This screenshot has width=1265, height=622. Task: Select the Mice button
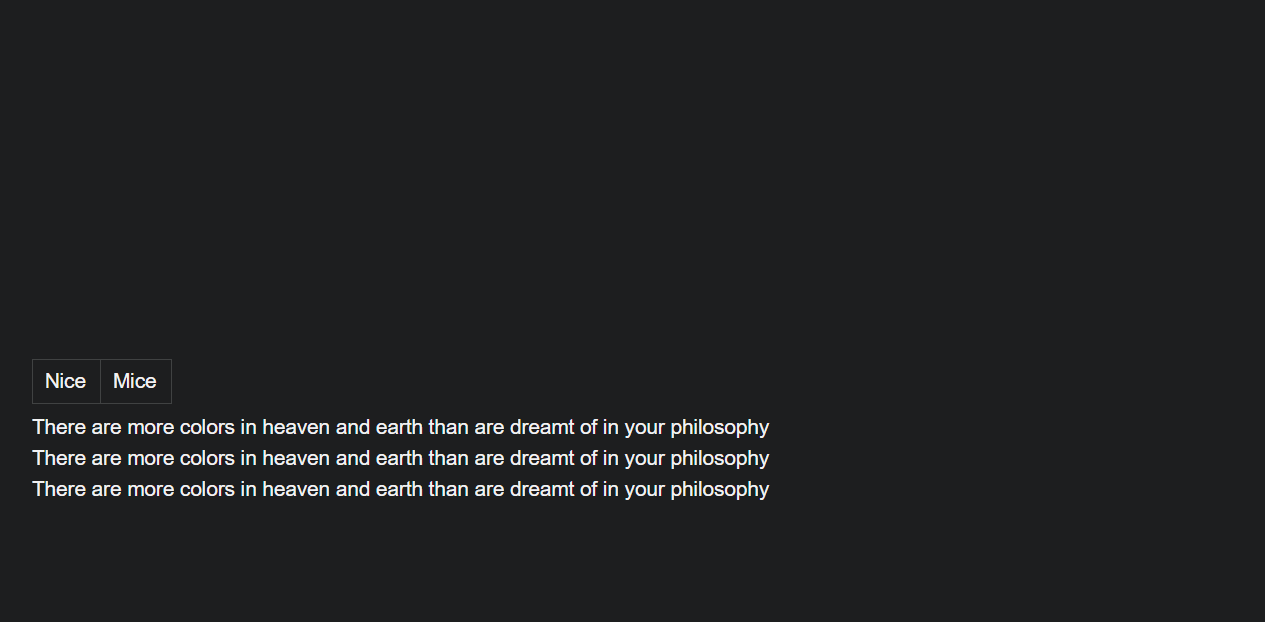136,381
